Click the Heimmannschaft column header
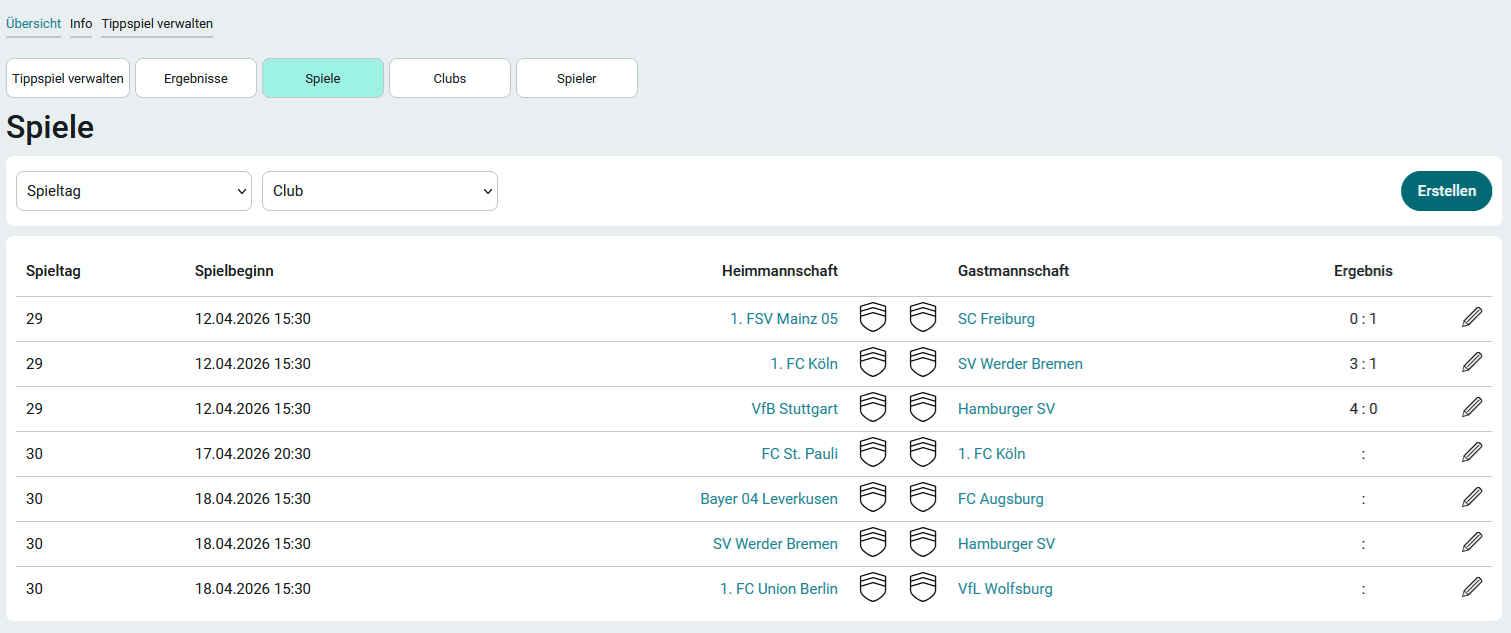This screenshot has height=633, width=1511. [x=780, y=271]
